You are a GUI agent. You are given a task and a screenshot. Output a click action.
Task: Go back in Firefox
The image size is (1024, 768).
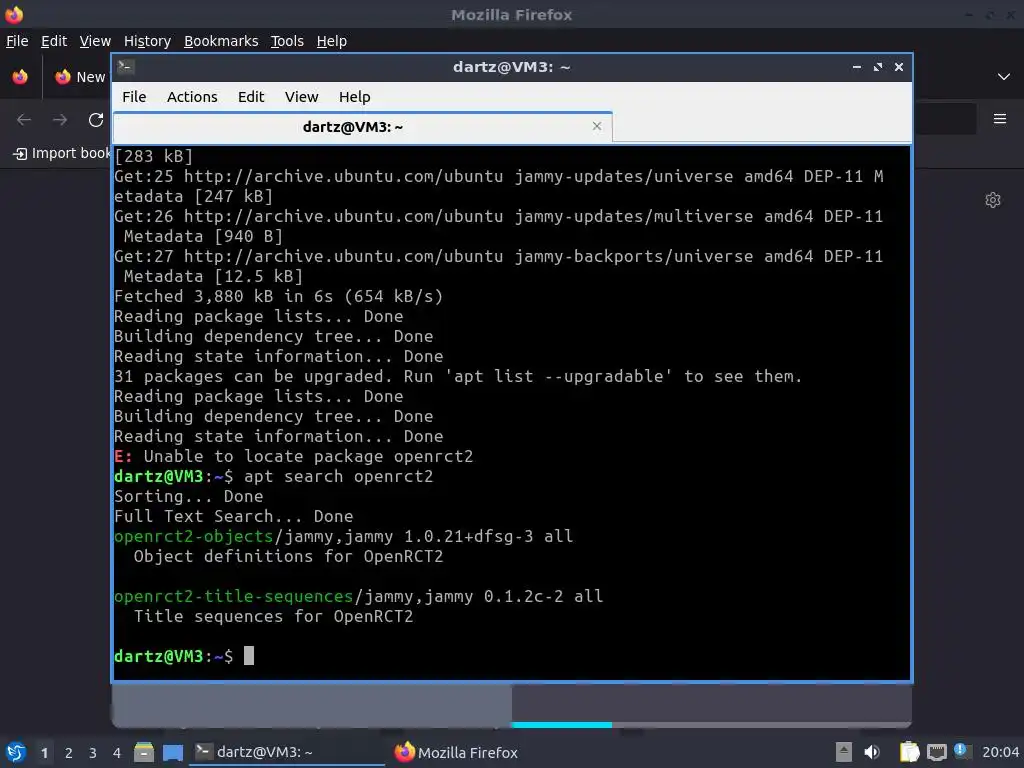(24, 120)
